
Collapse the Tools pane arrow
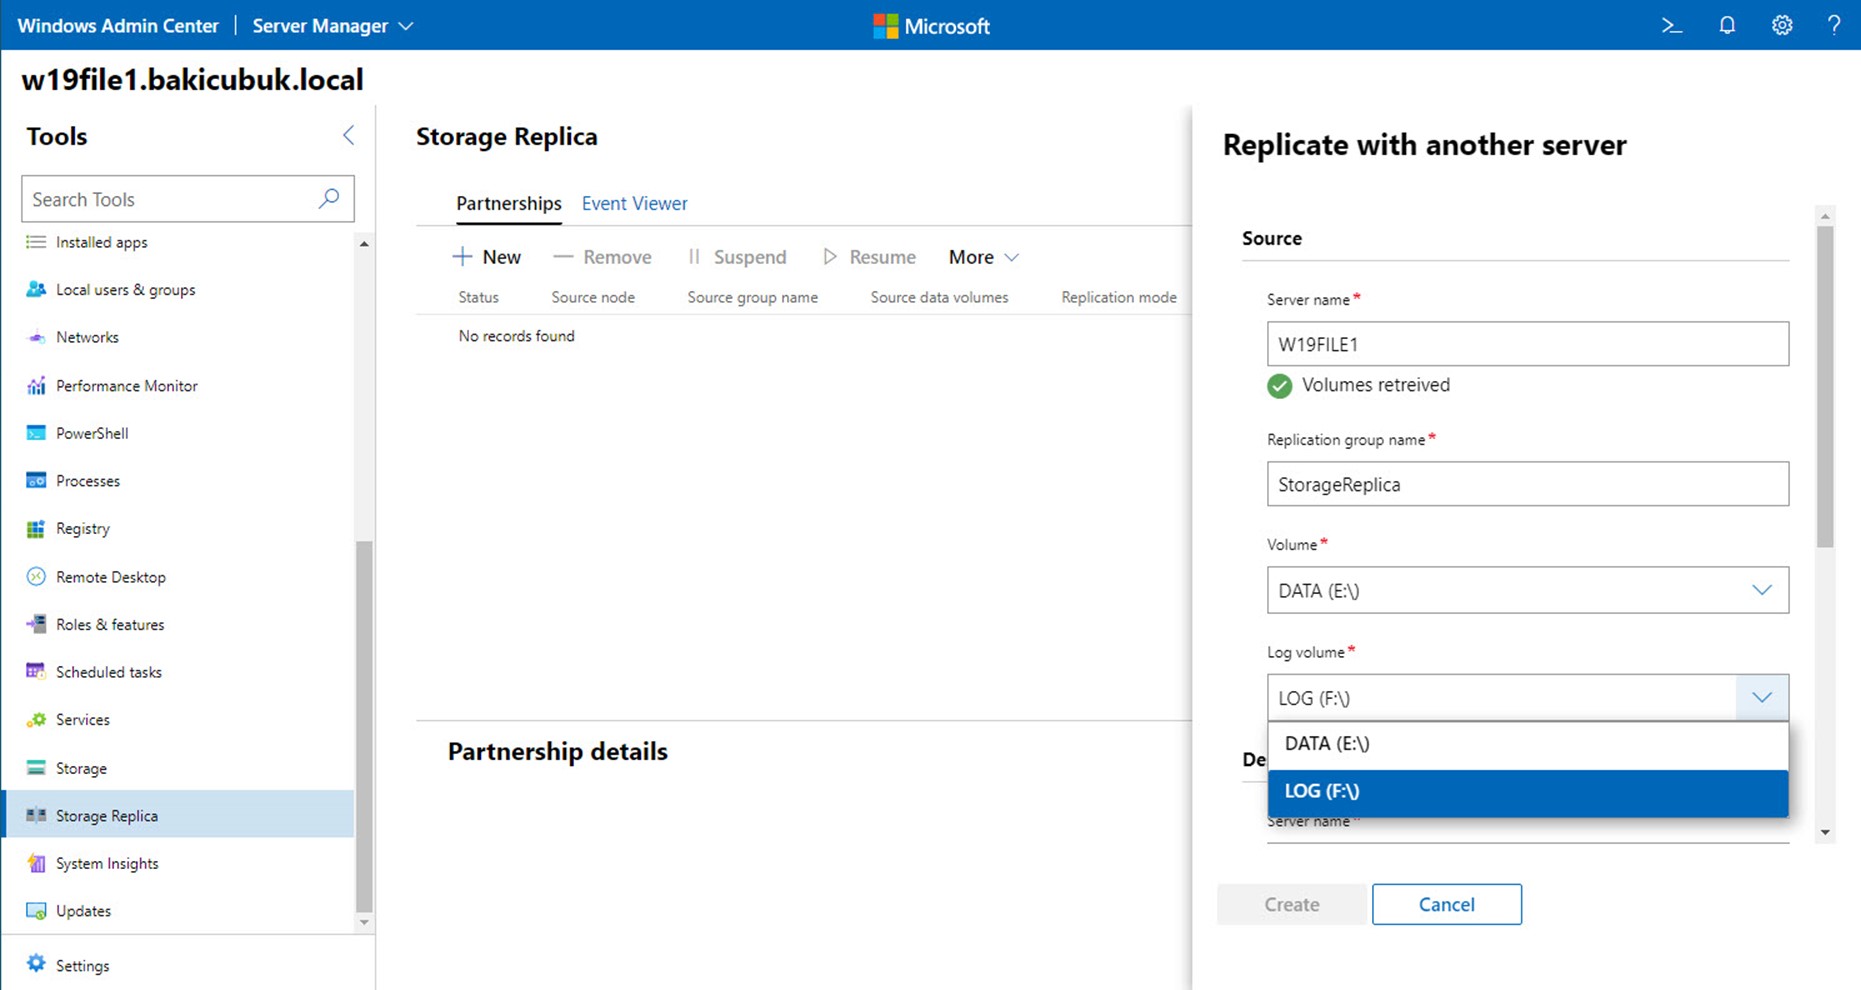(x=348, y=135)
